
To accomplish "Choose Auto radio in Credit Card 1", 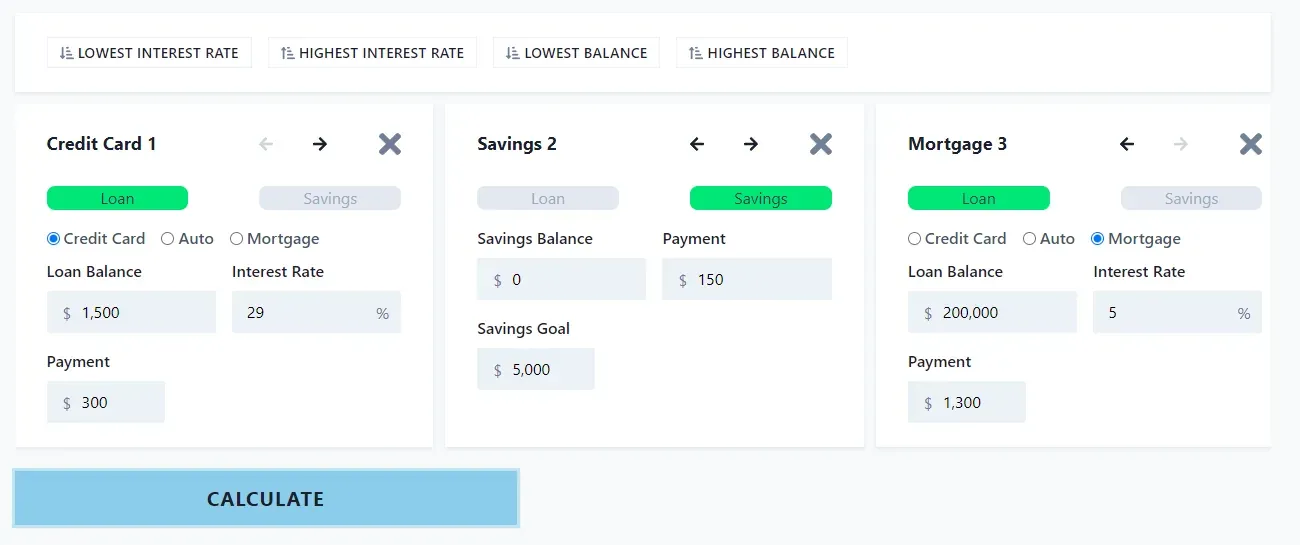I will [x=168, y=239].
